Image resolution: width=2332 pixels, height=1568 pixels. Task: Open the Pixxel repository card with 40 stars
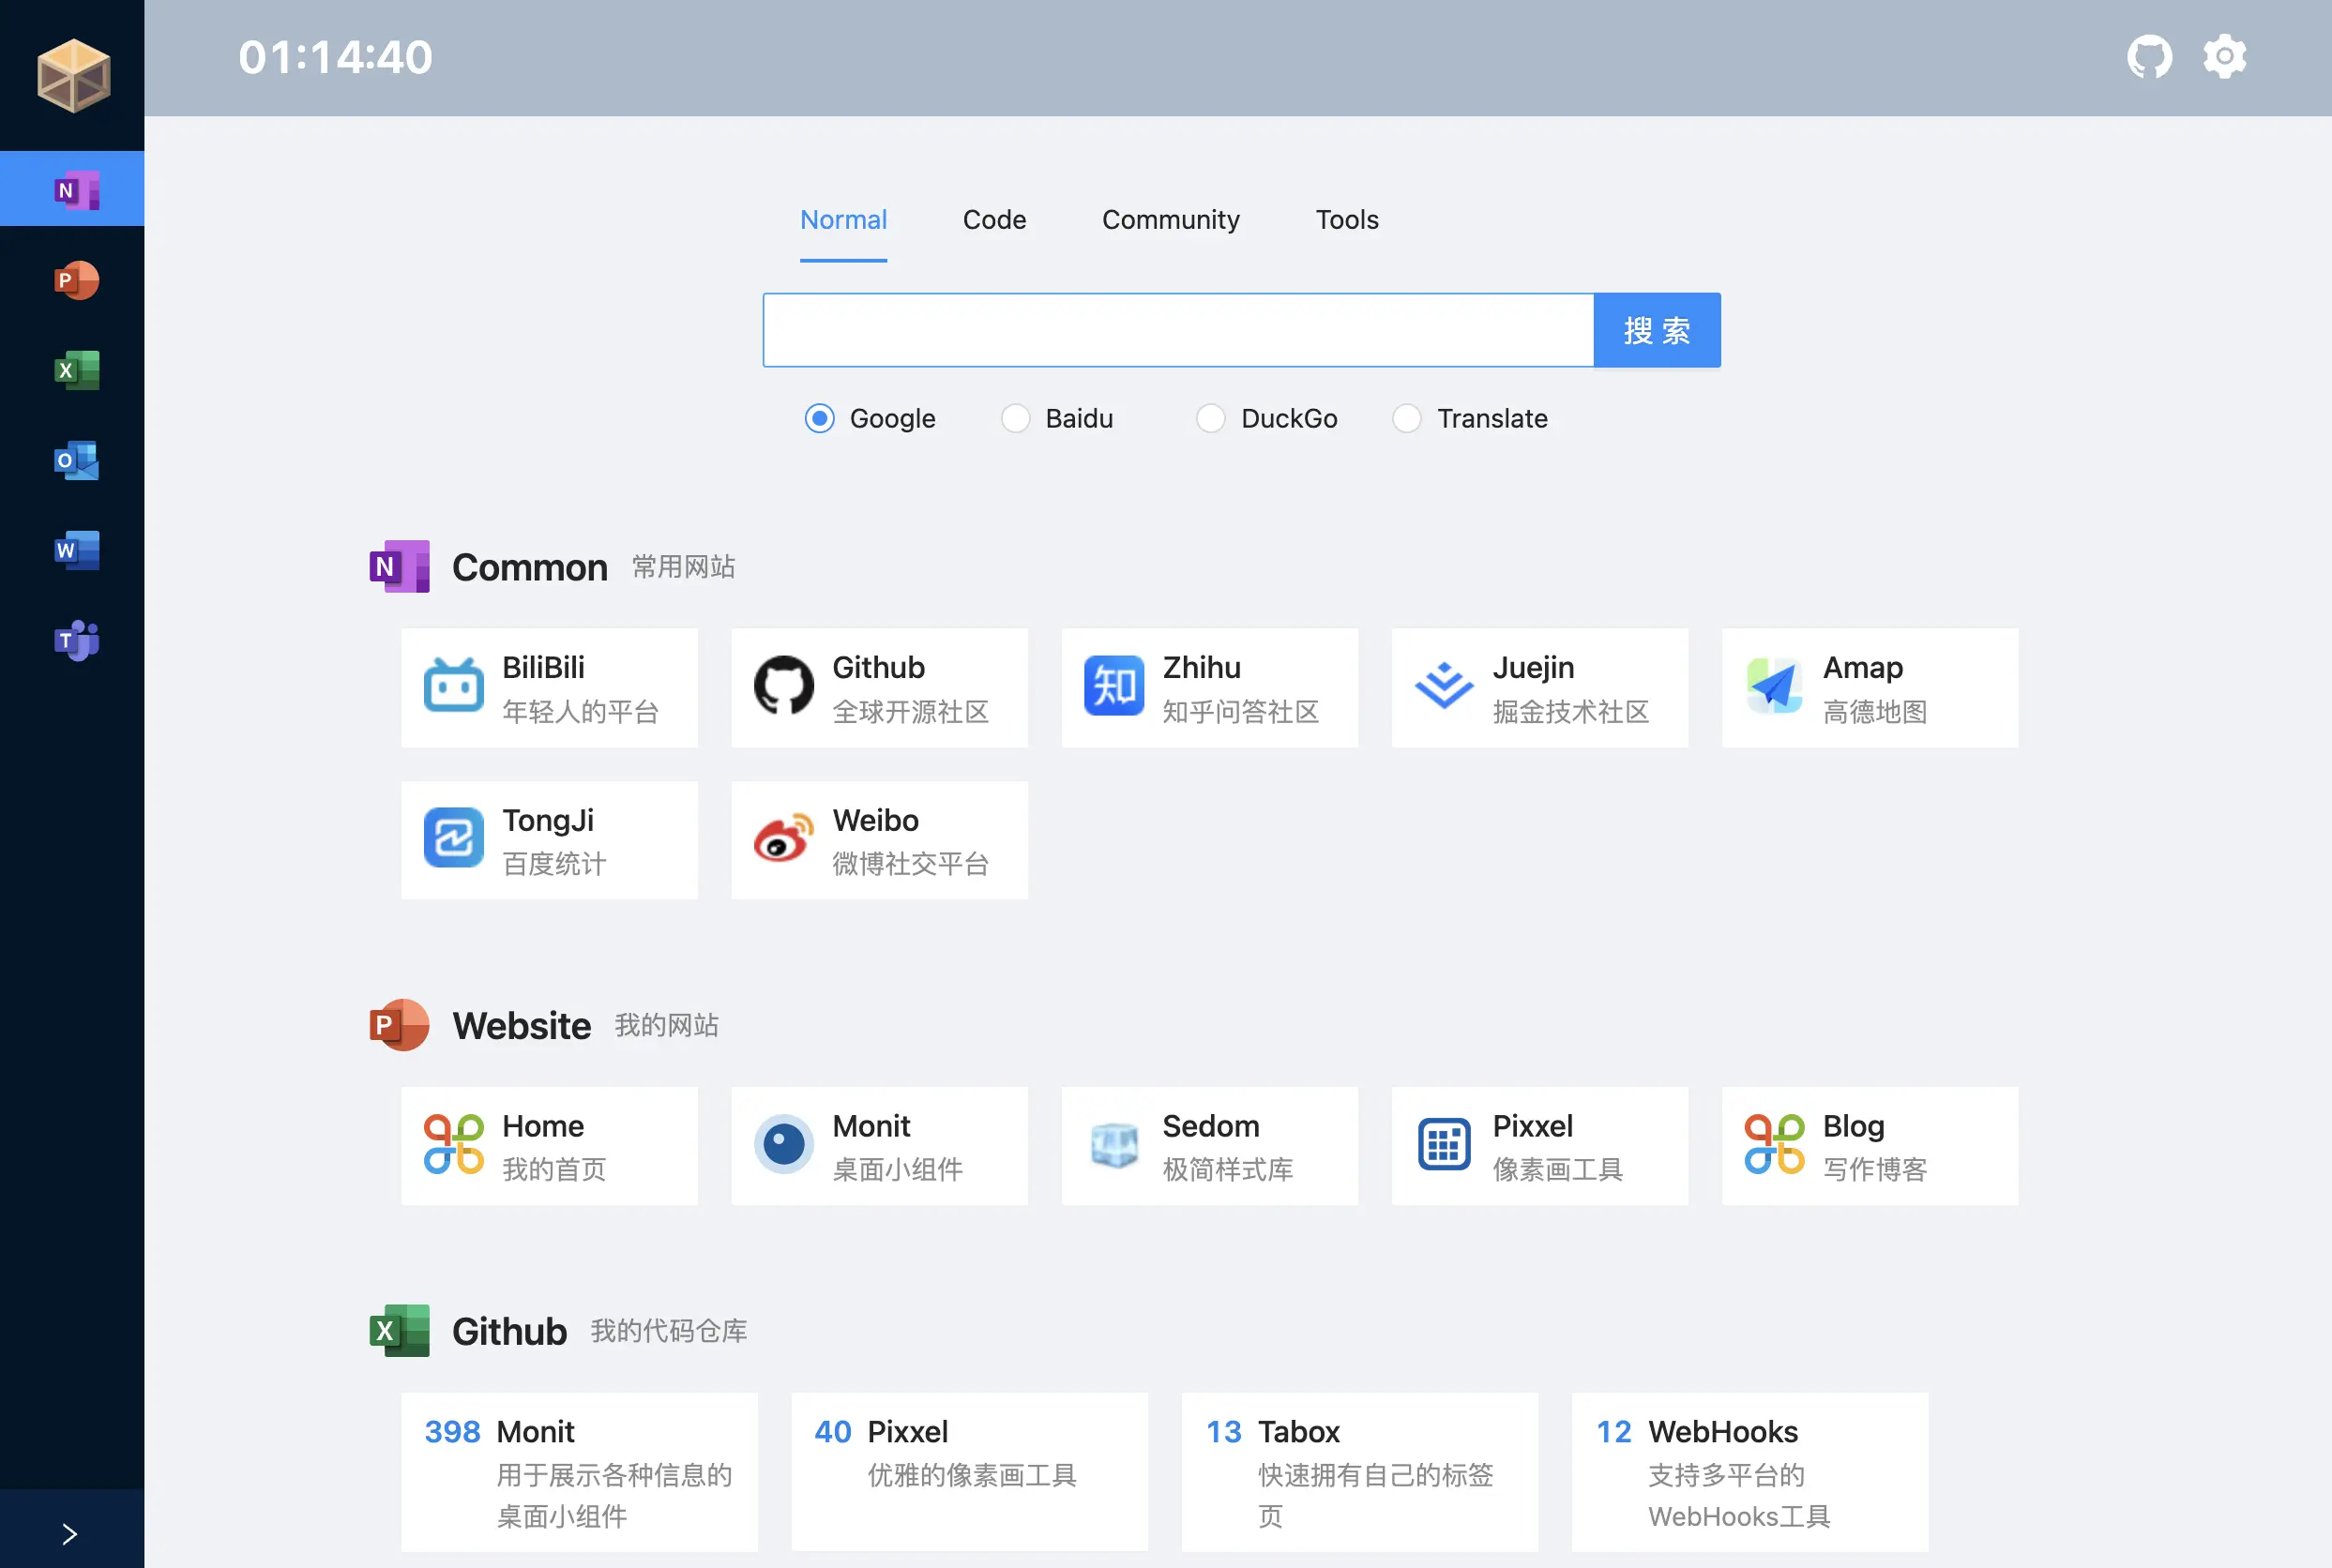(969, 1472)
